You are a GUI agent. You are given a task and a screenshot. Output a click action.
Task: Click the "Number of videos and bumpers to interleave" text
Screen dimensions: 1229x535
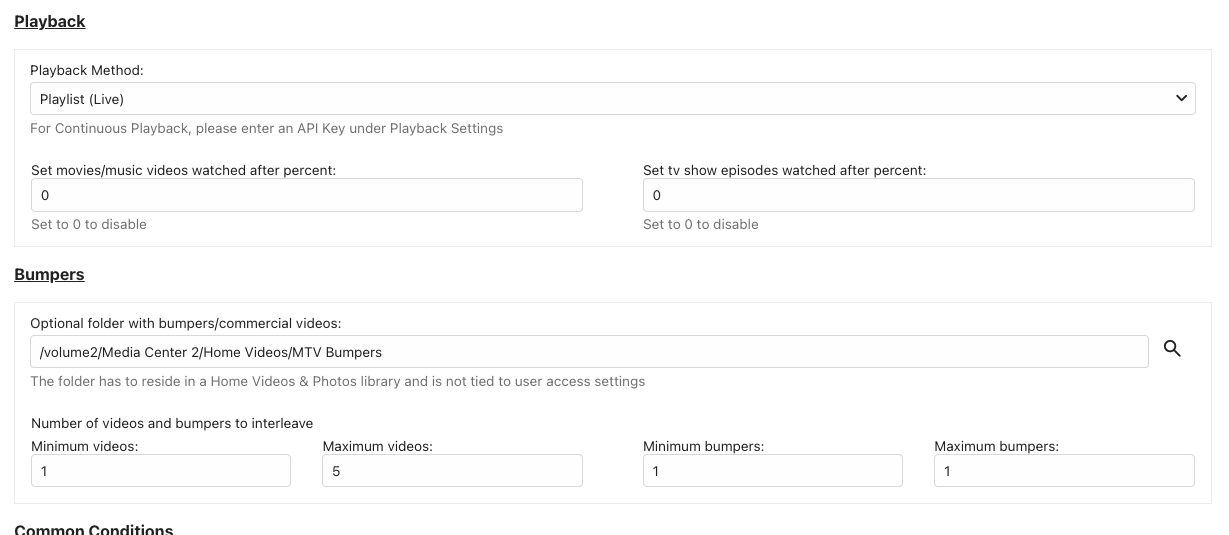172,423
